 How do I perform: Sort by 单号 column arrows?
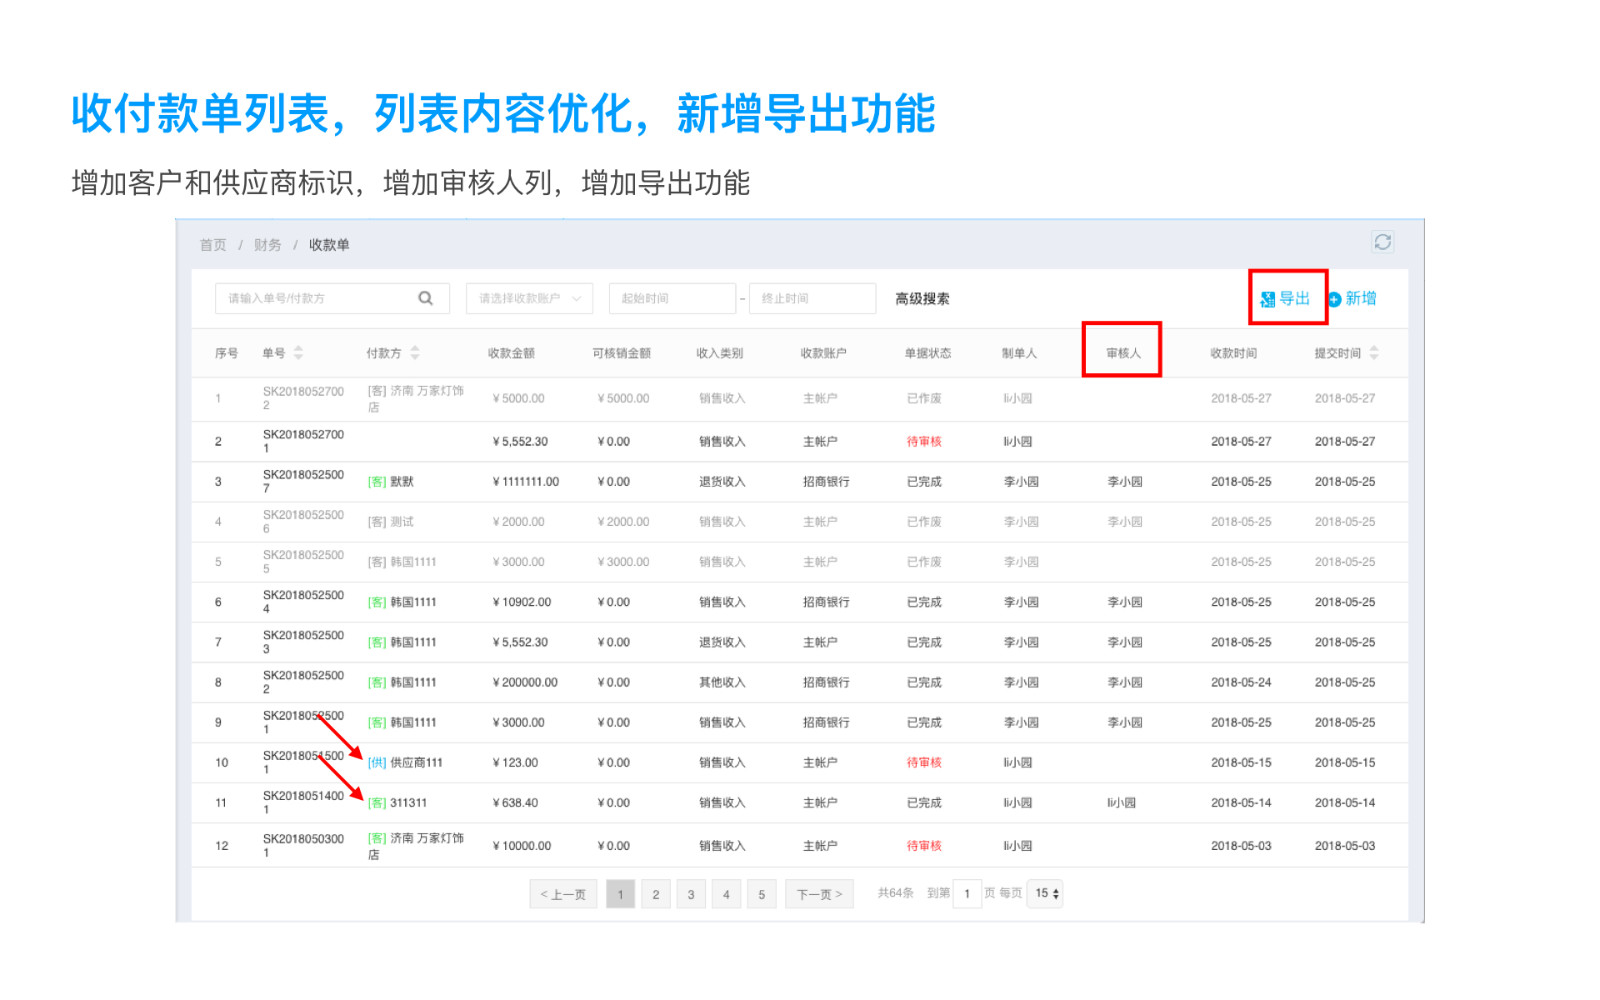[298, 353]
